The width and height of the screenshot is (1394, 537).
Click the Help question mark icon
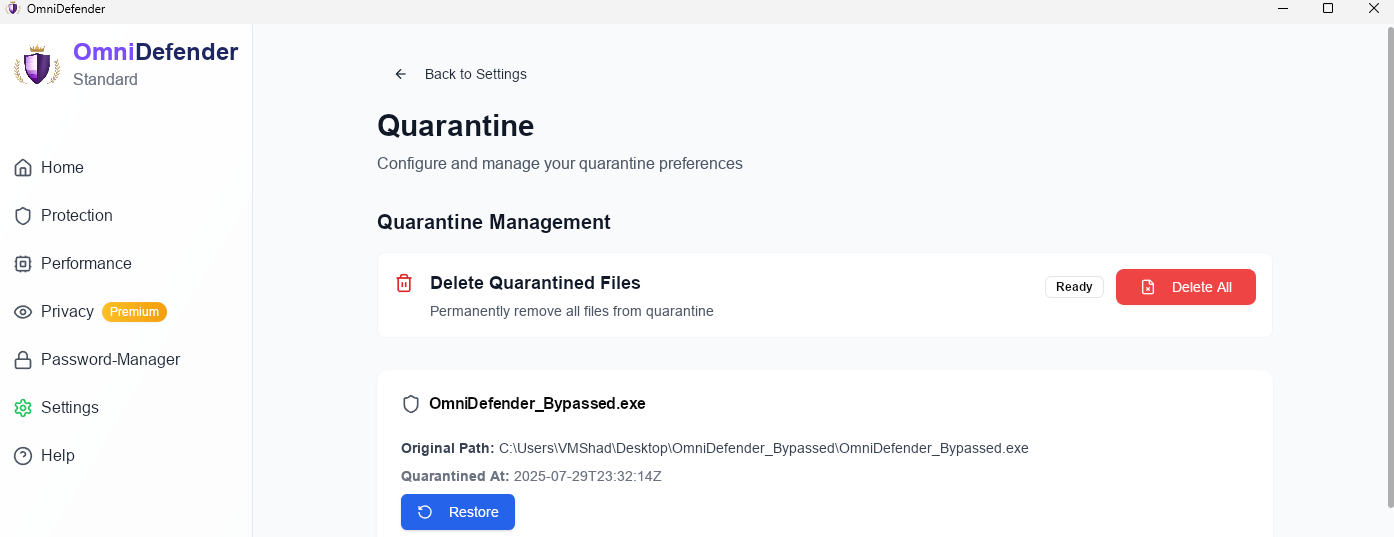click(x=23, y=456)
